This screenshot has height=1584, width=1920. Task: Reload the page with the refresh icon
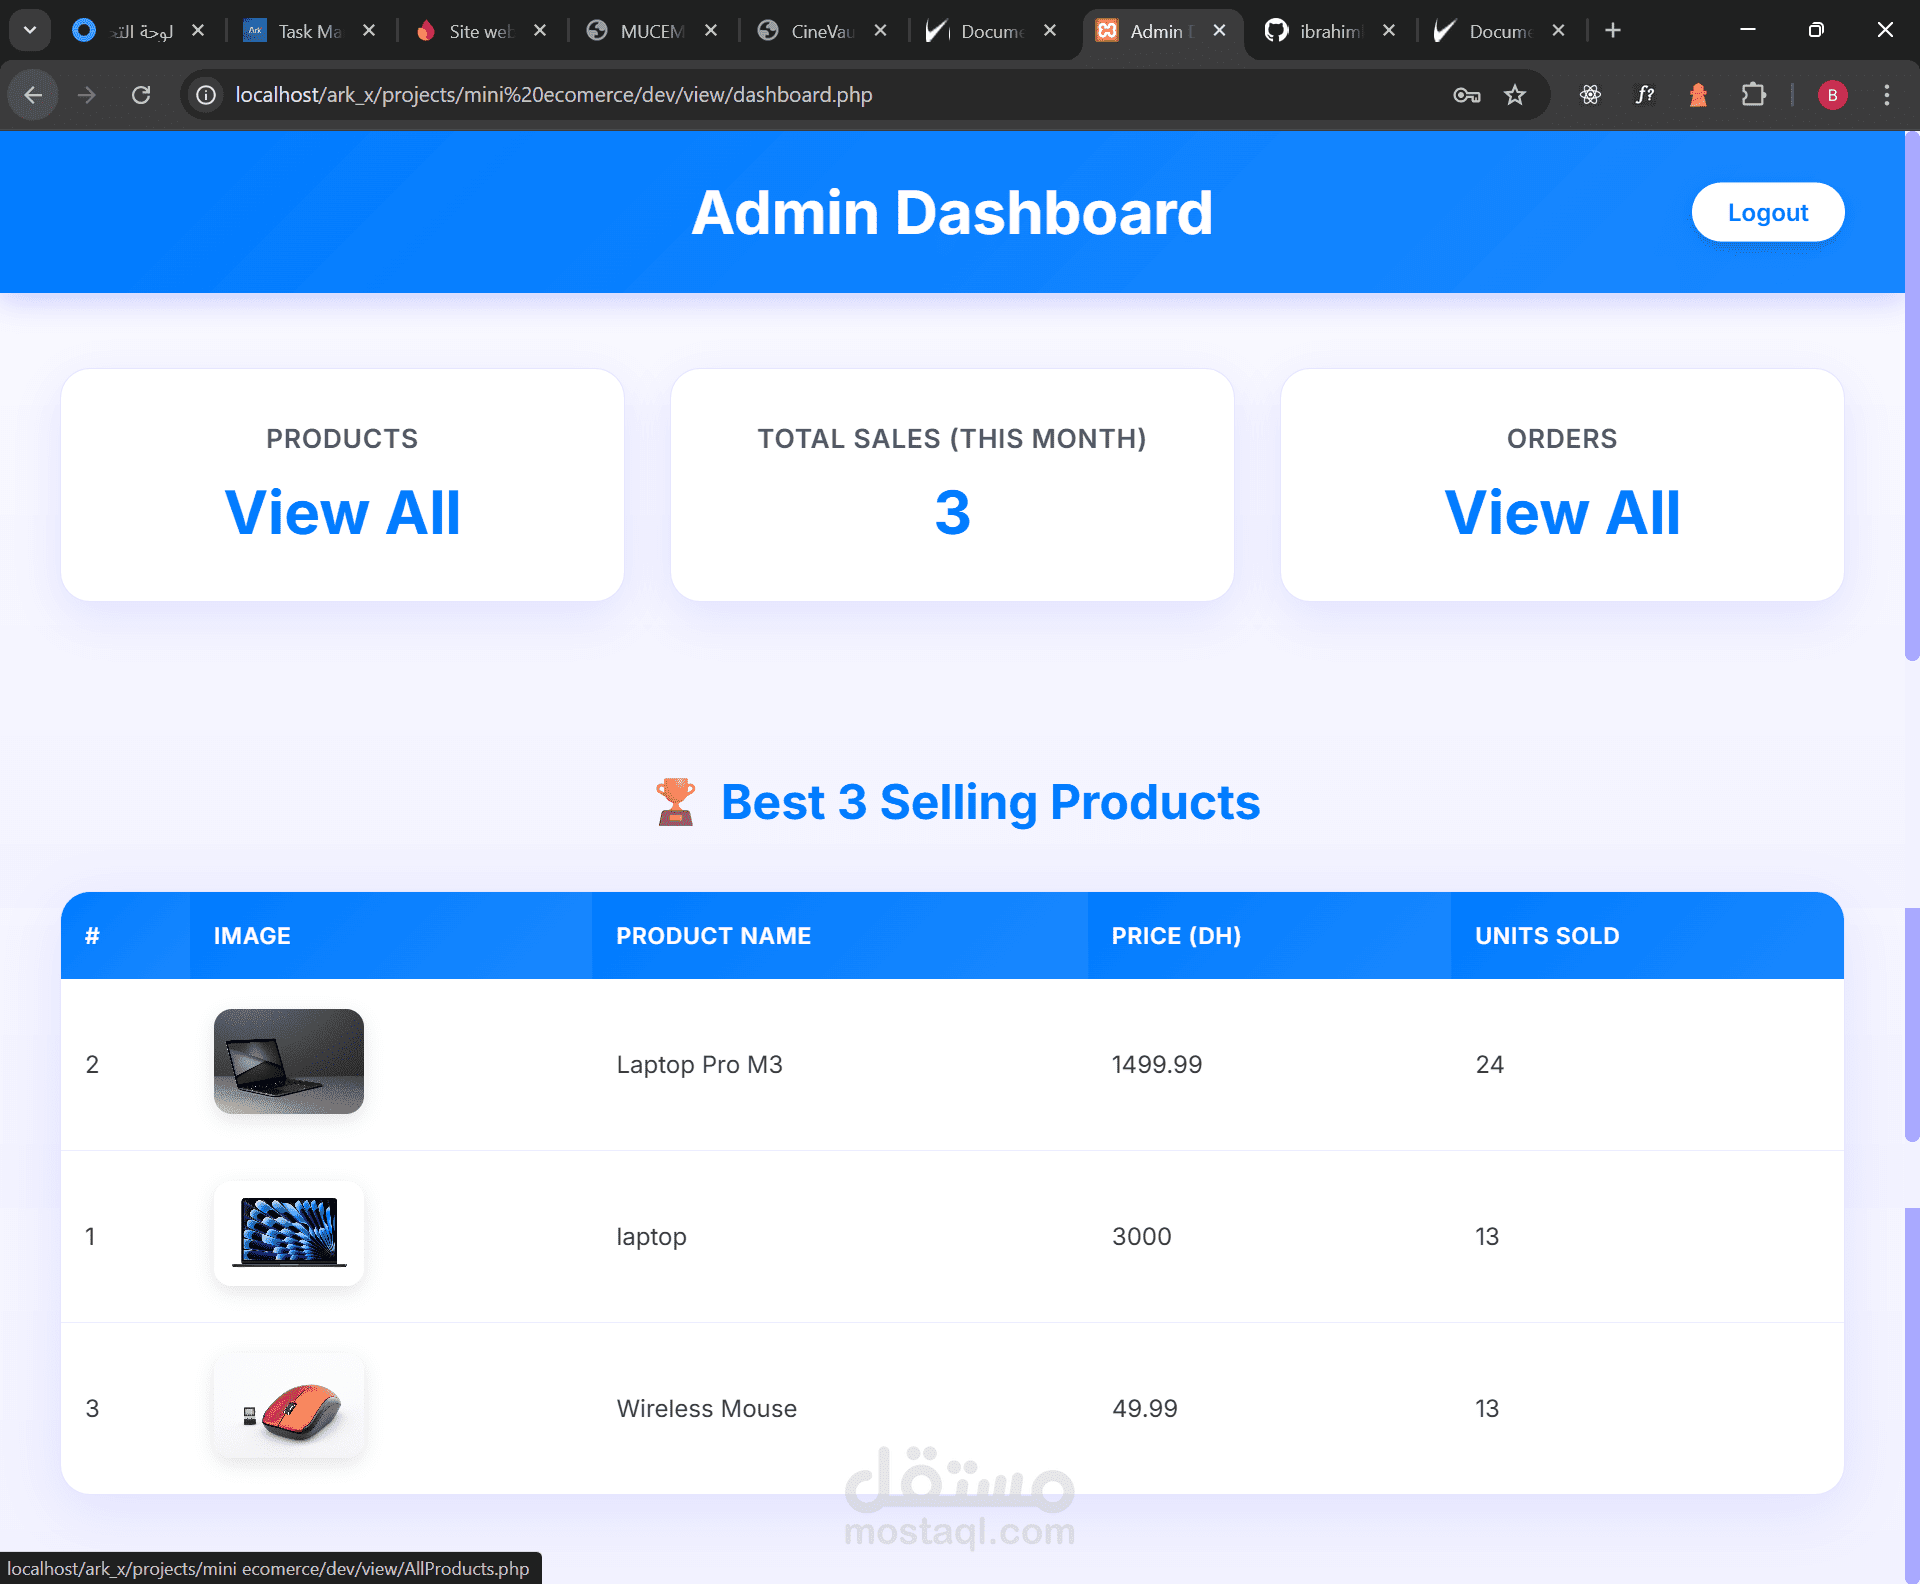141,95
